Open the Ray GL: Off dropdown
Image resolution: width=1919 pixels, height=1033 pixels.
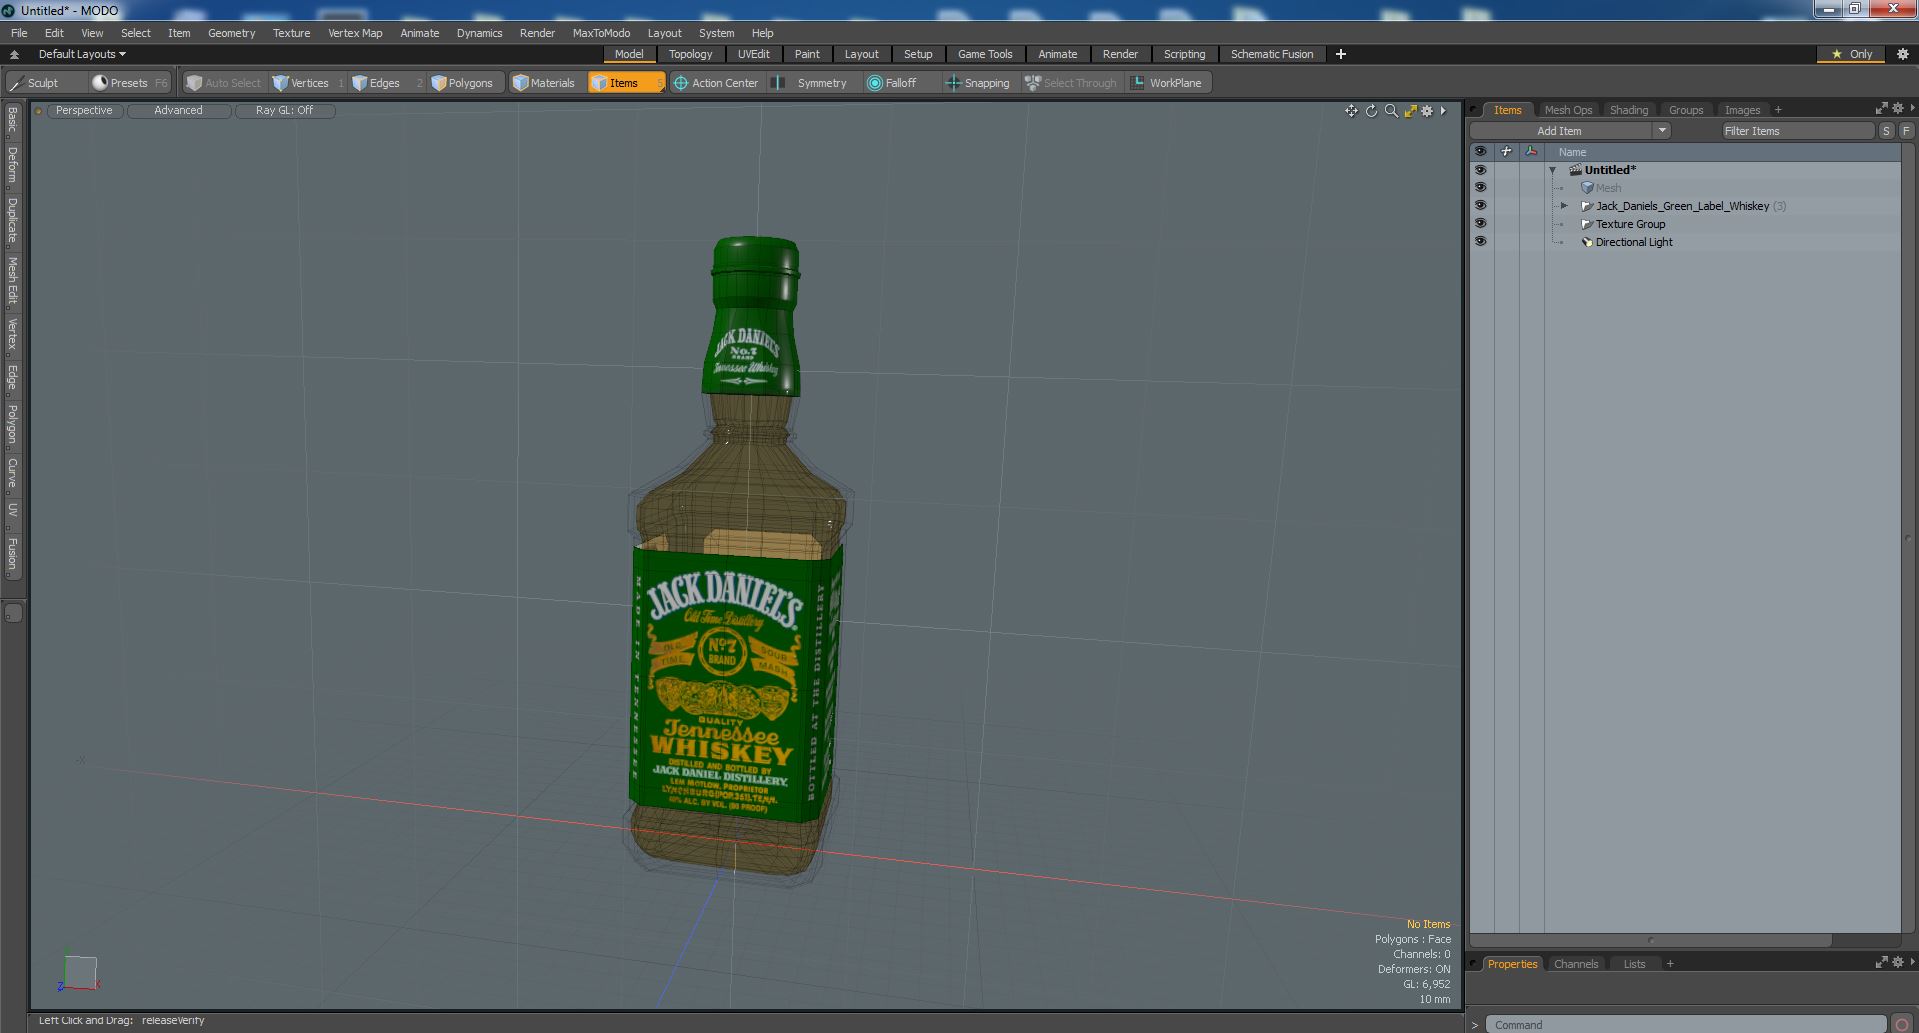284,111
